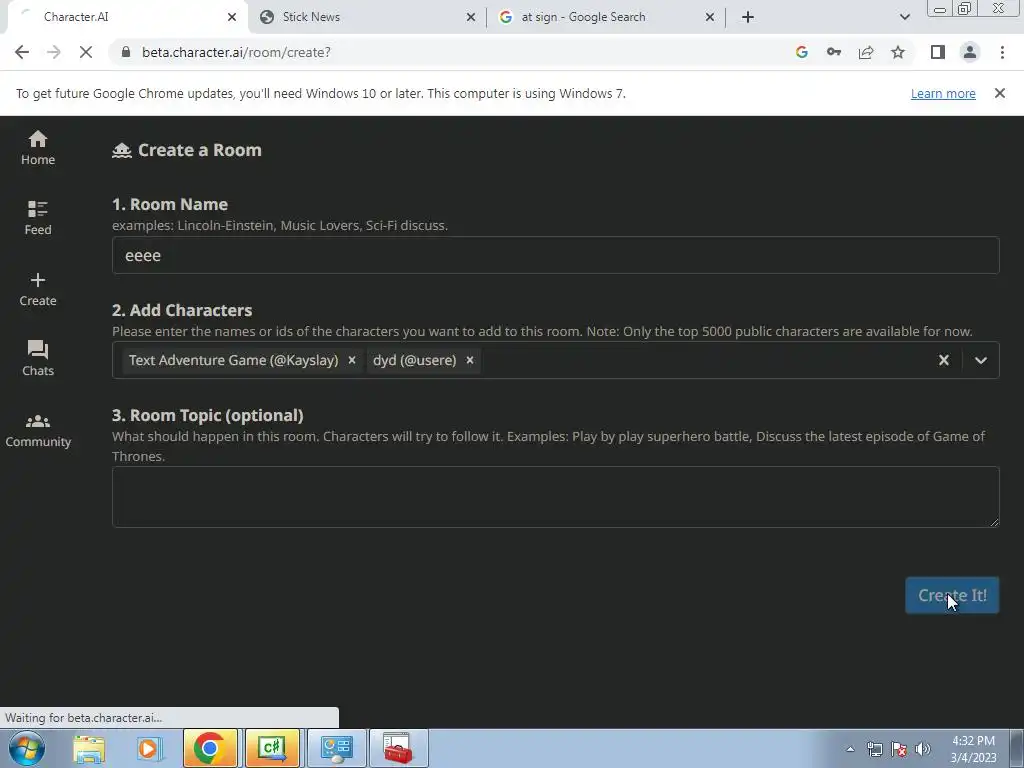Open the Feed sidebar item
1024x768 pixels.
pos(38,218)
